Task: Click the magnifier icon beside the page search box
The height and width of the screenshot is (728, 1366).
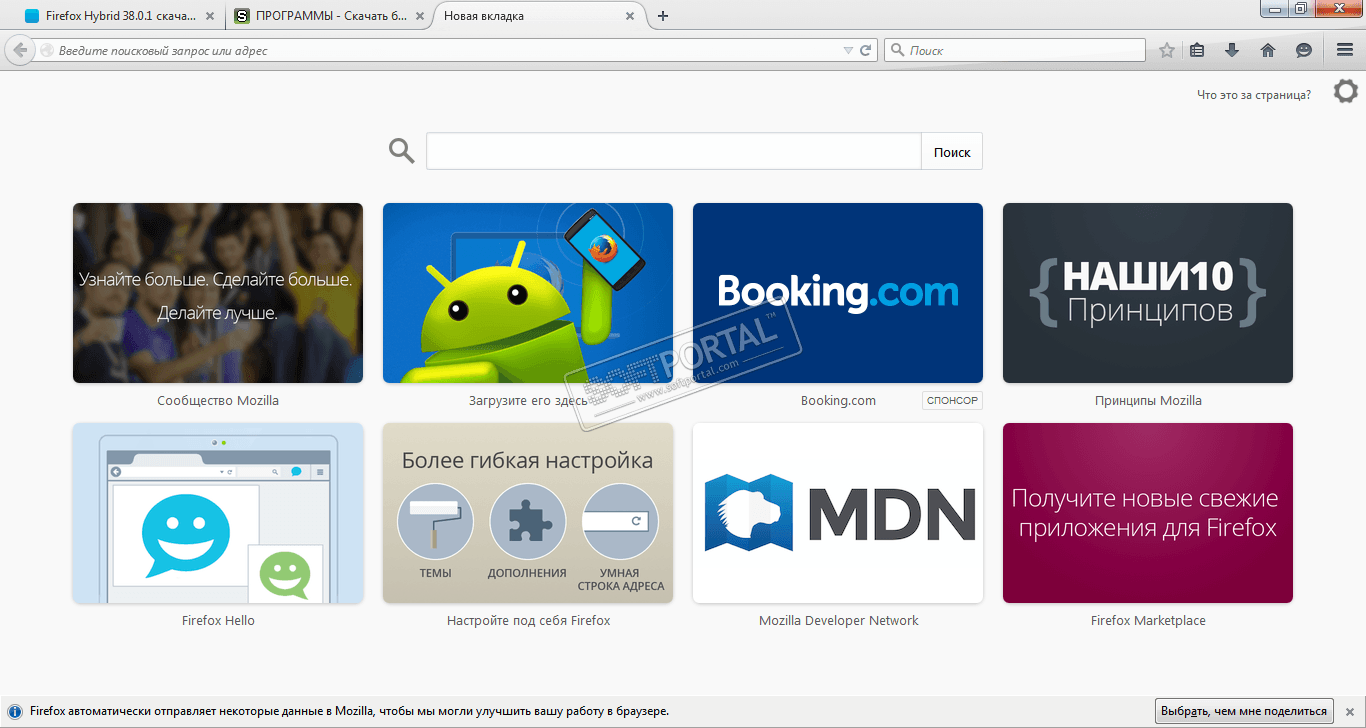Action: click(x=401, y=151)
